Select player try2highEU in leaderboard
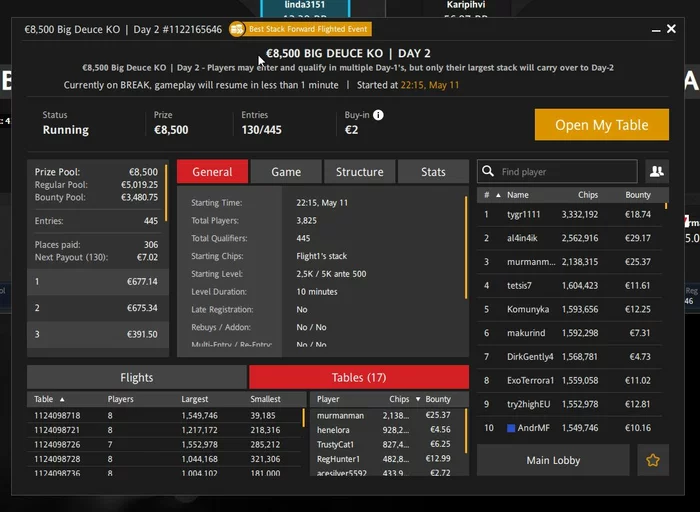700x512 pixels. (x=570, y=404)
